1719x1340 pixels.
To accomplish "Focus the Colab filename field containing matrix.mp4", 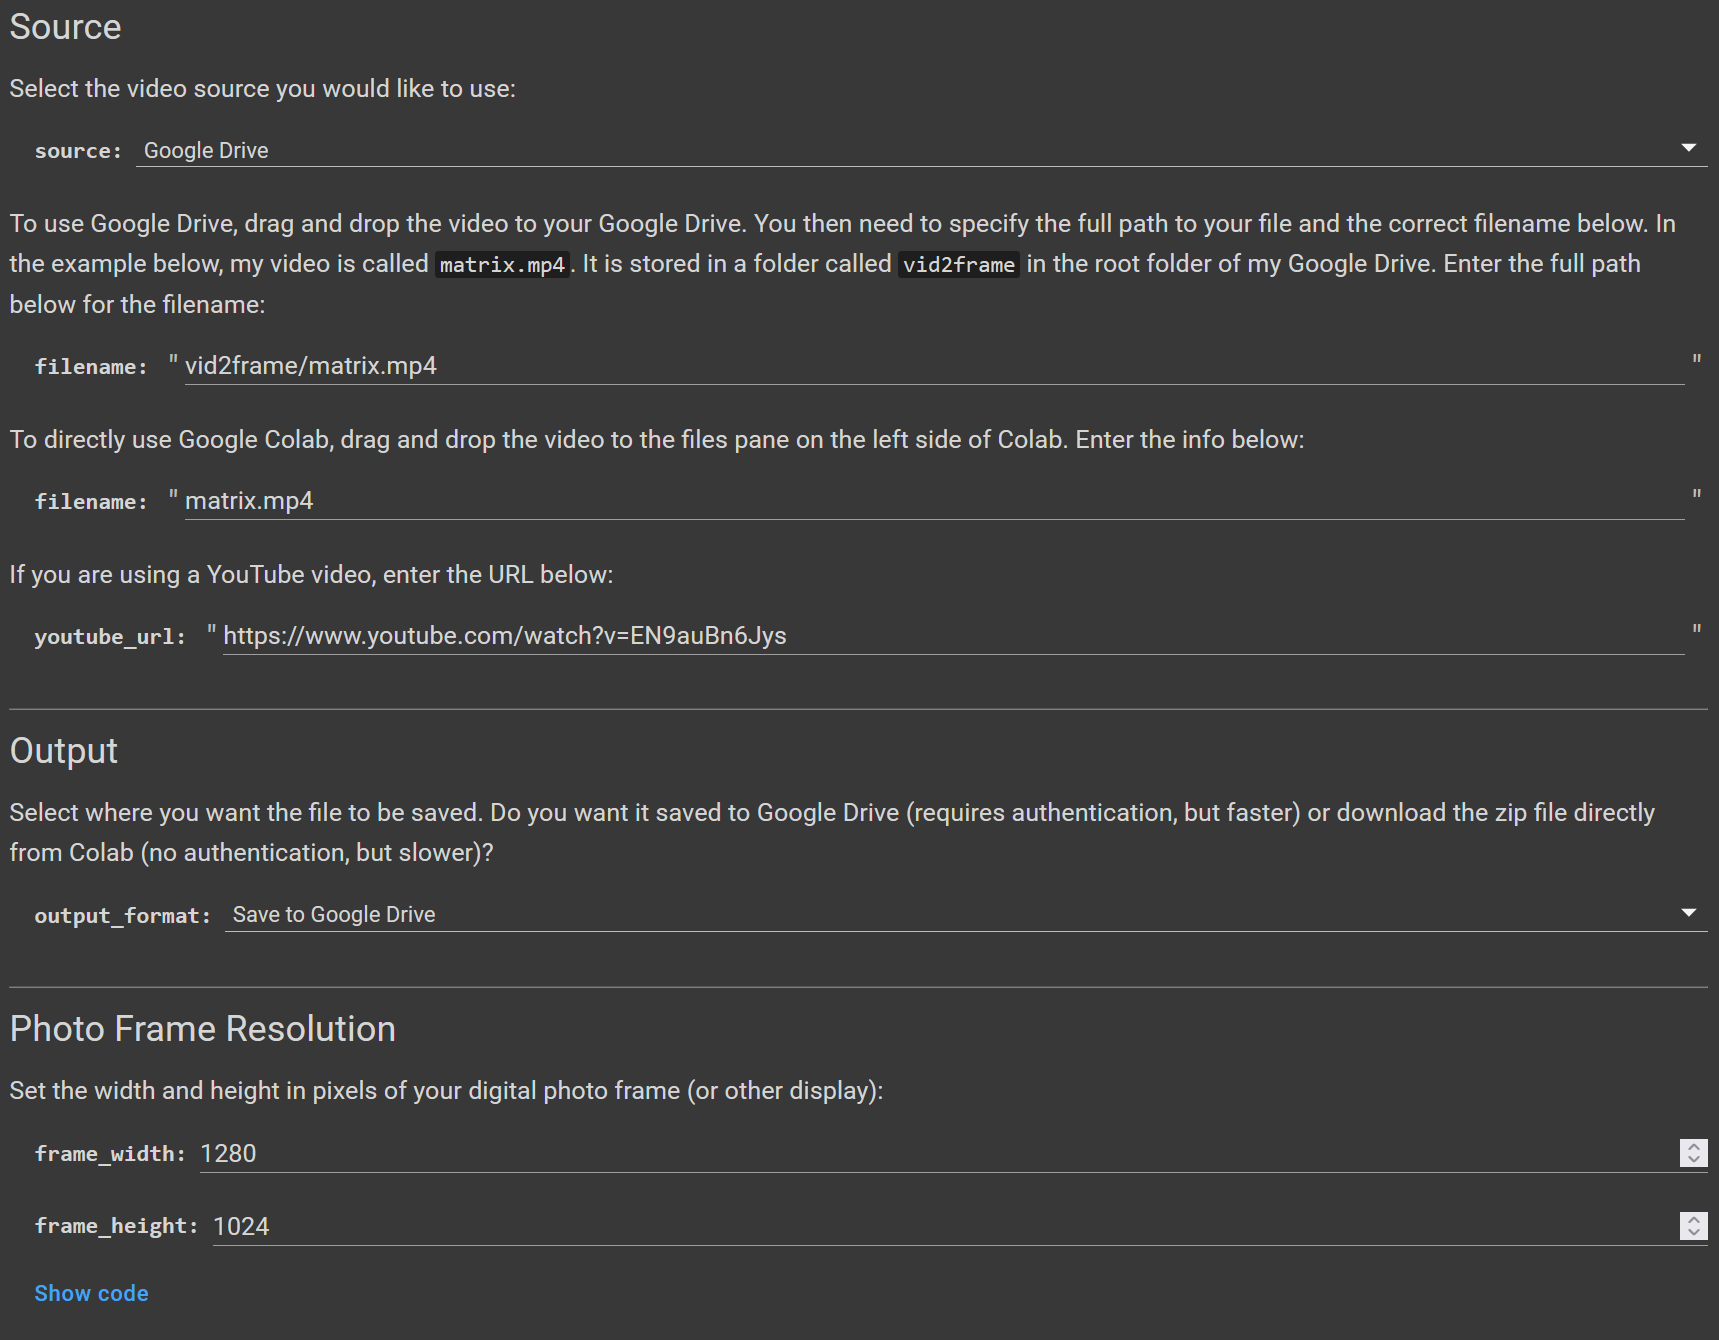I will pos(930,501).
